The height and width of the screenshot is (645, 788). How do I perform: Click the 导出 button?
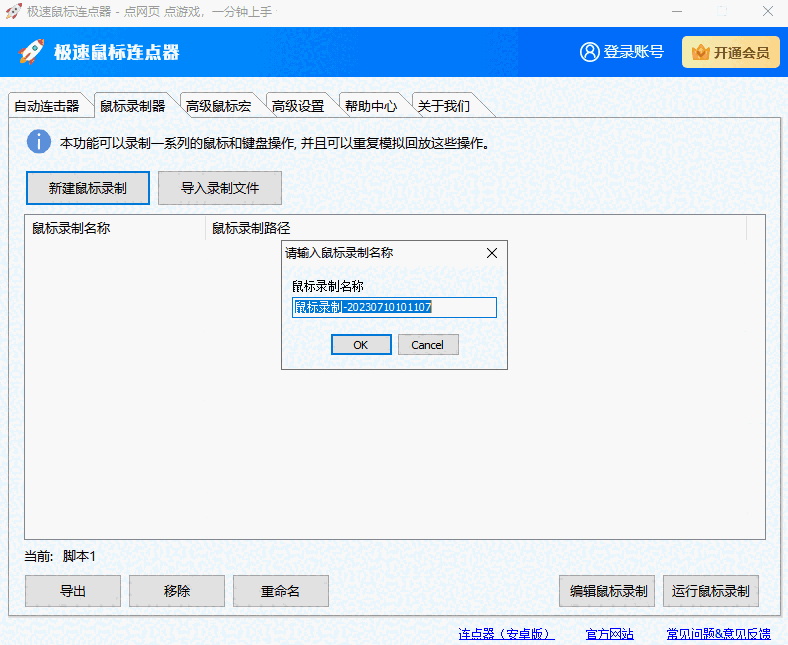point(73,591)
